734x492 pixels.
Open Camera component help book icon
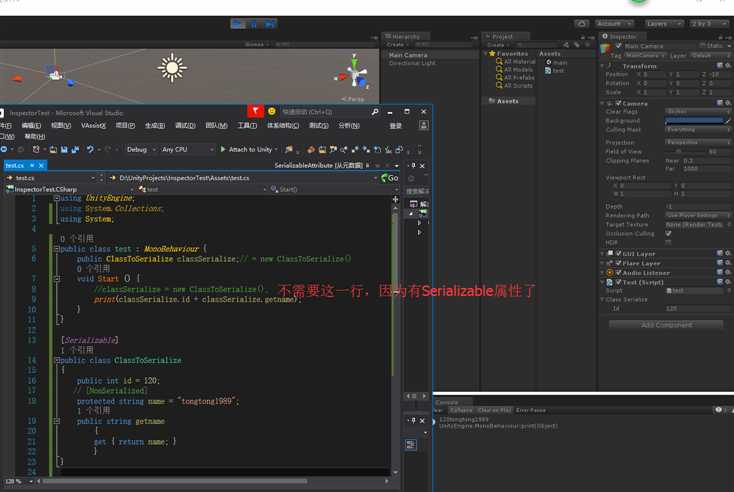coord(720,103)
